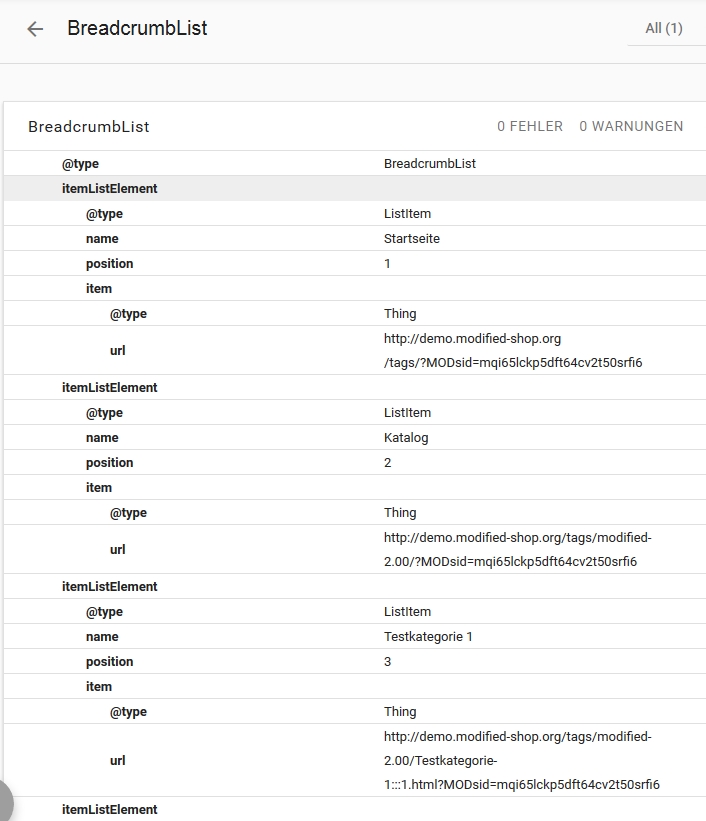Select the second itemListElement row

pos(110,387)
